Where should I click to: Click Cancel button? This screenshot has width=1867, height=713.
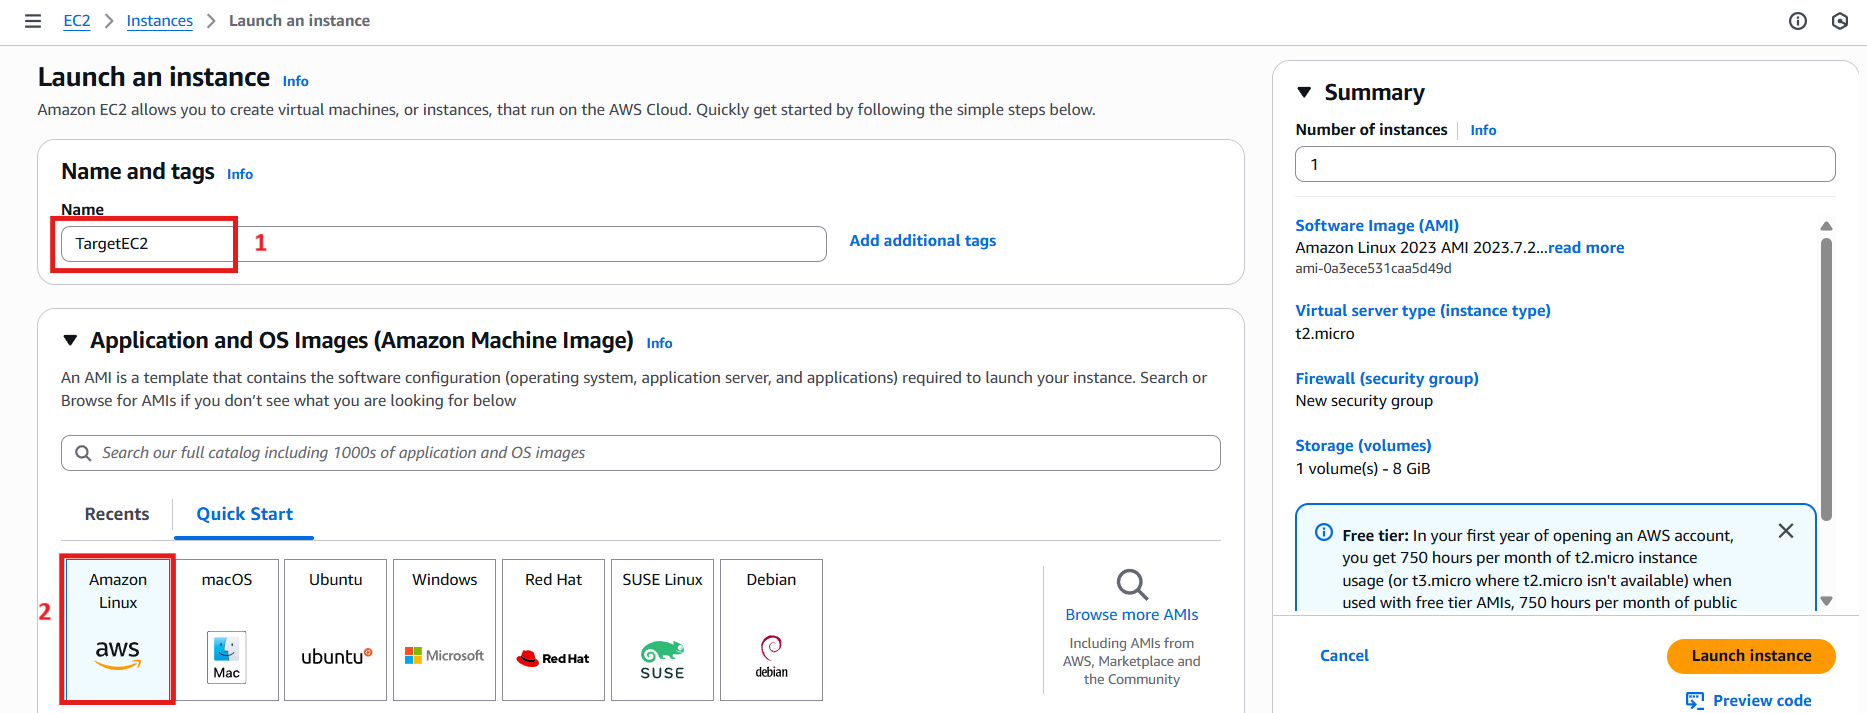(x=1344, y=656)
